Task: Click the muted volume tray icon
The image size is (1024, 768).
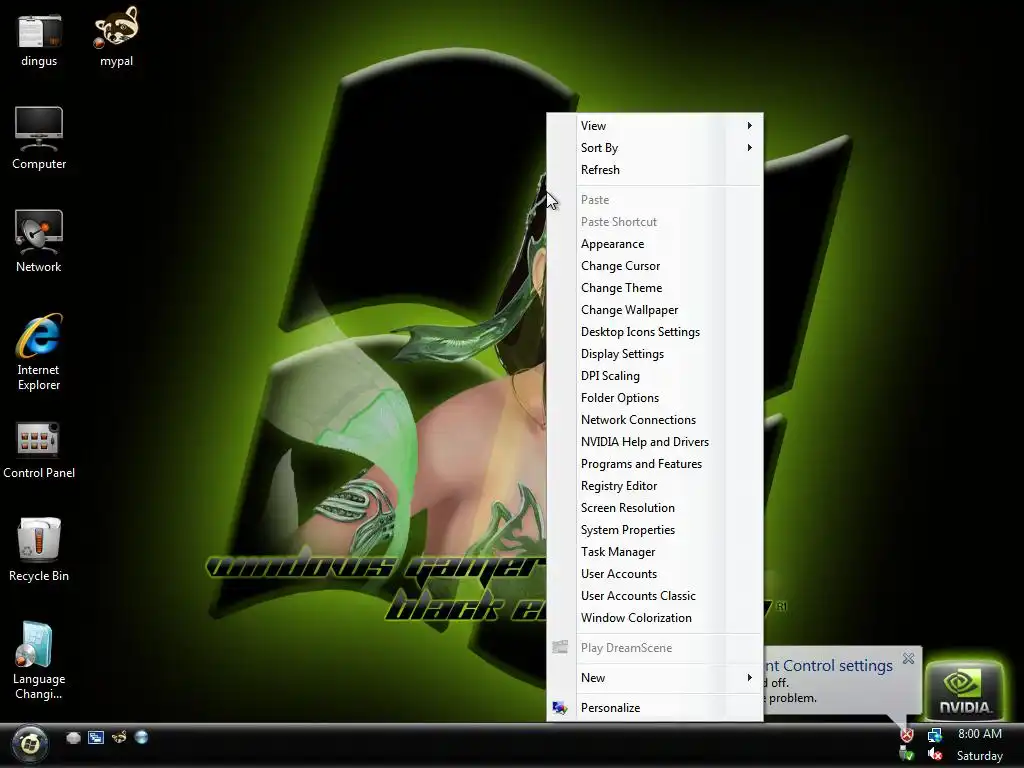Action: click(935, 755)
